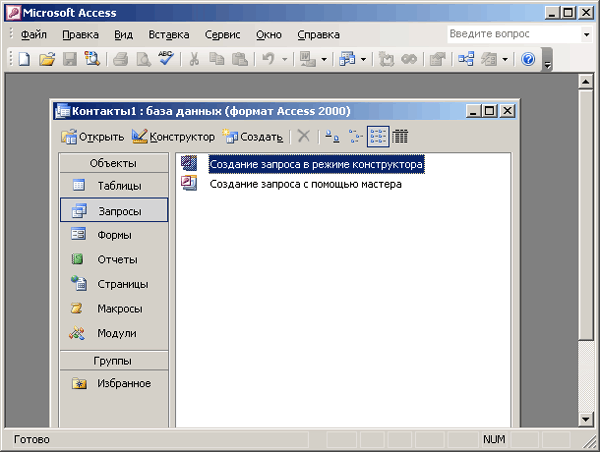Minimize the Контакты1 database window

(x=473, y=111)
